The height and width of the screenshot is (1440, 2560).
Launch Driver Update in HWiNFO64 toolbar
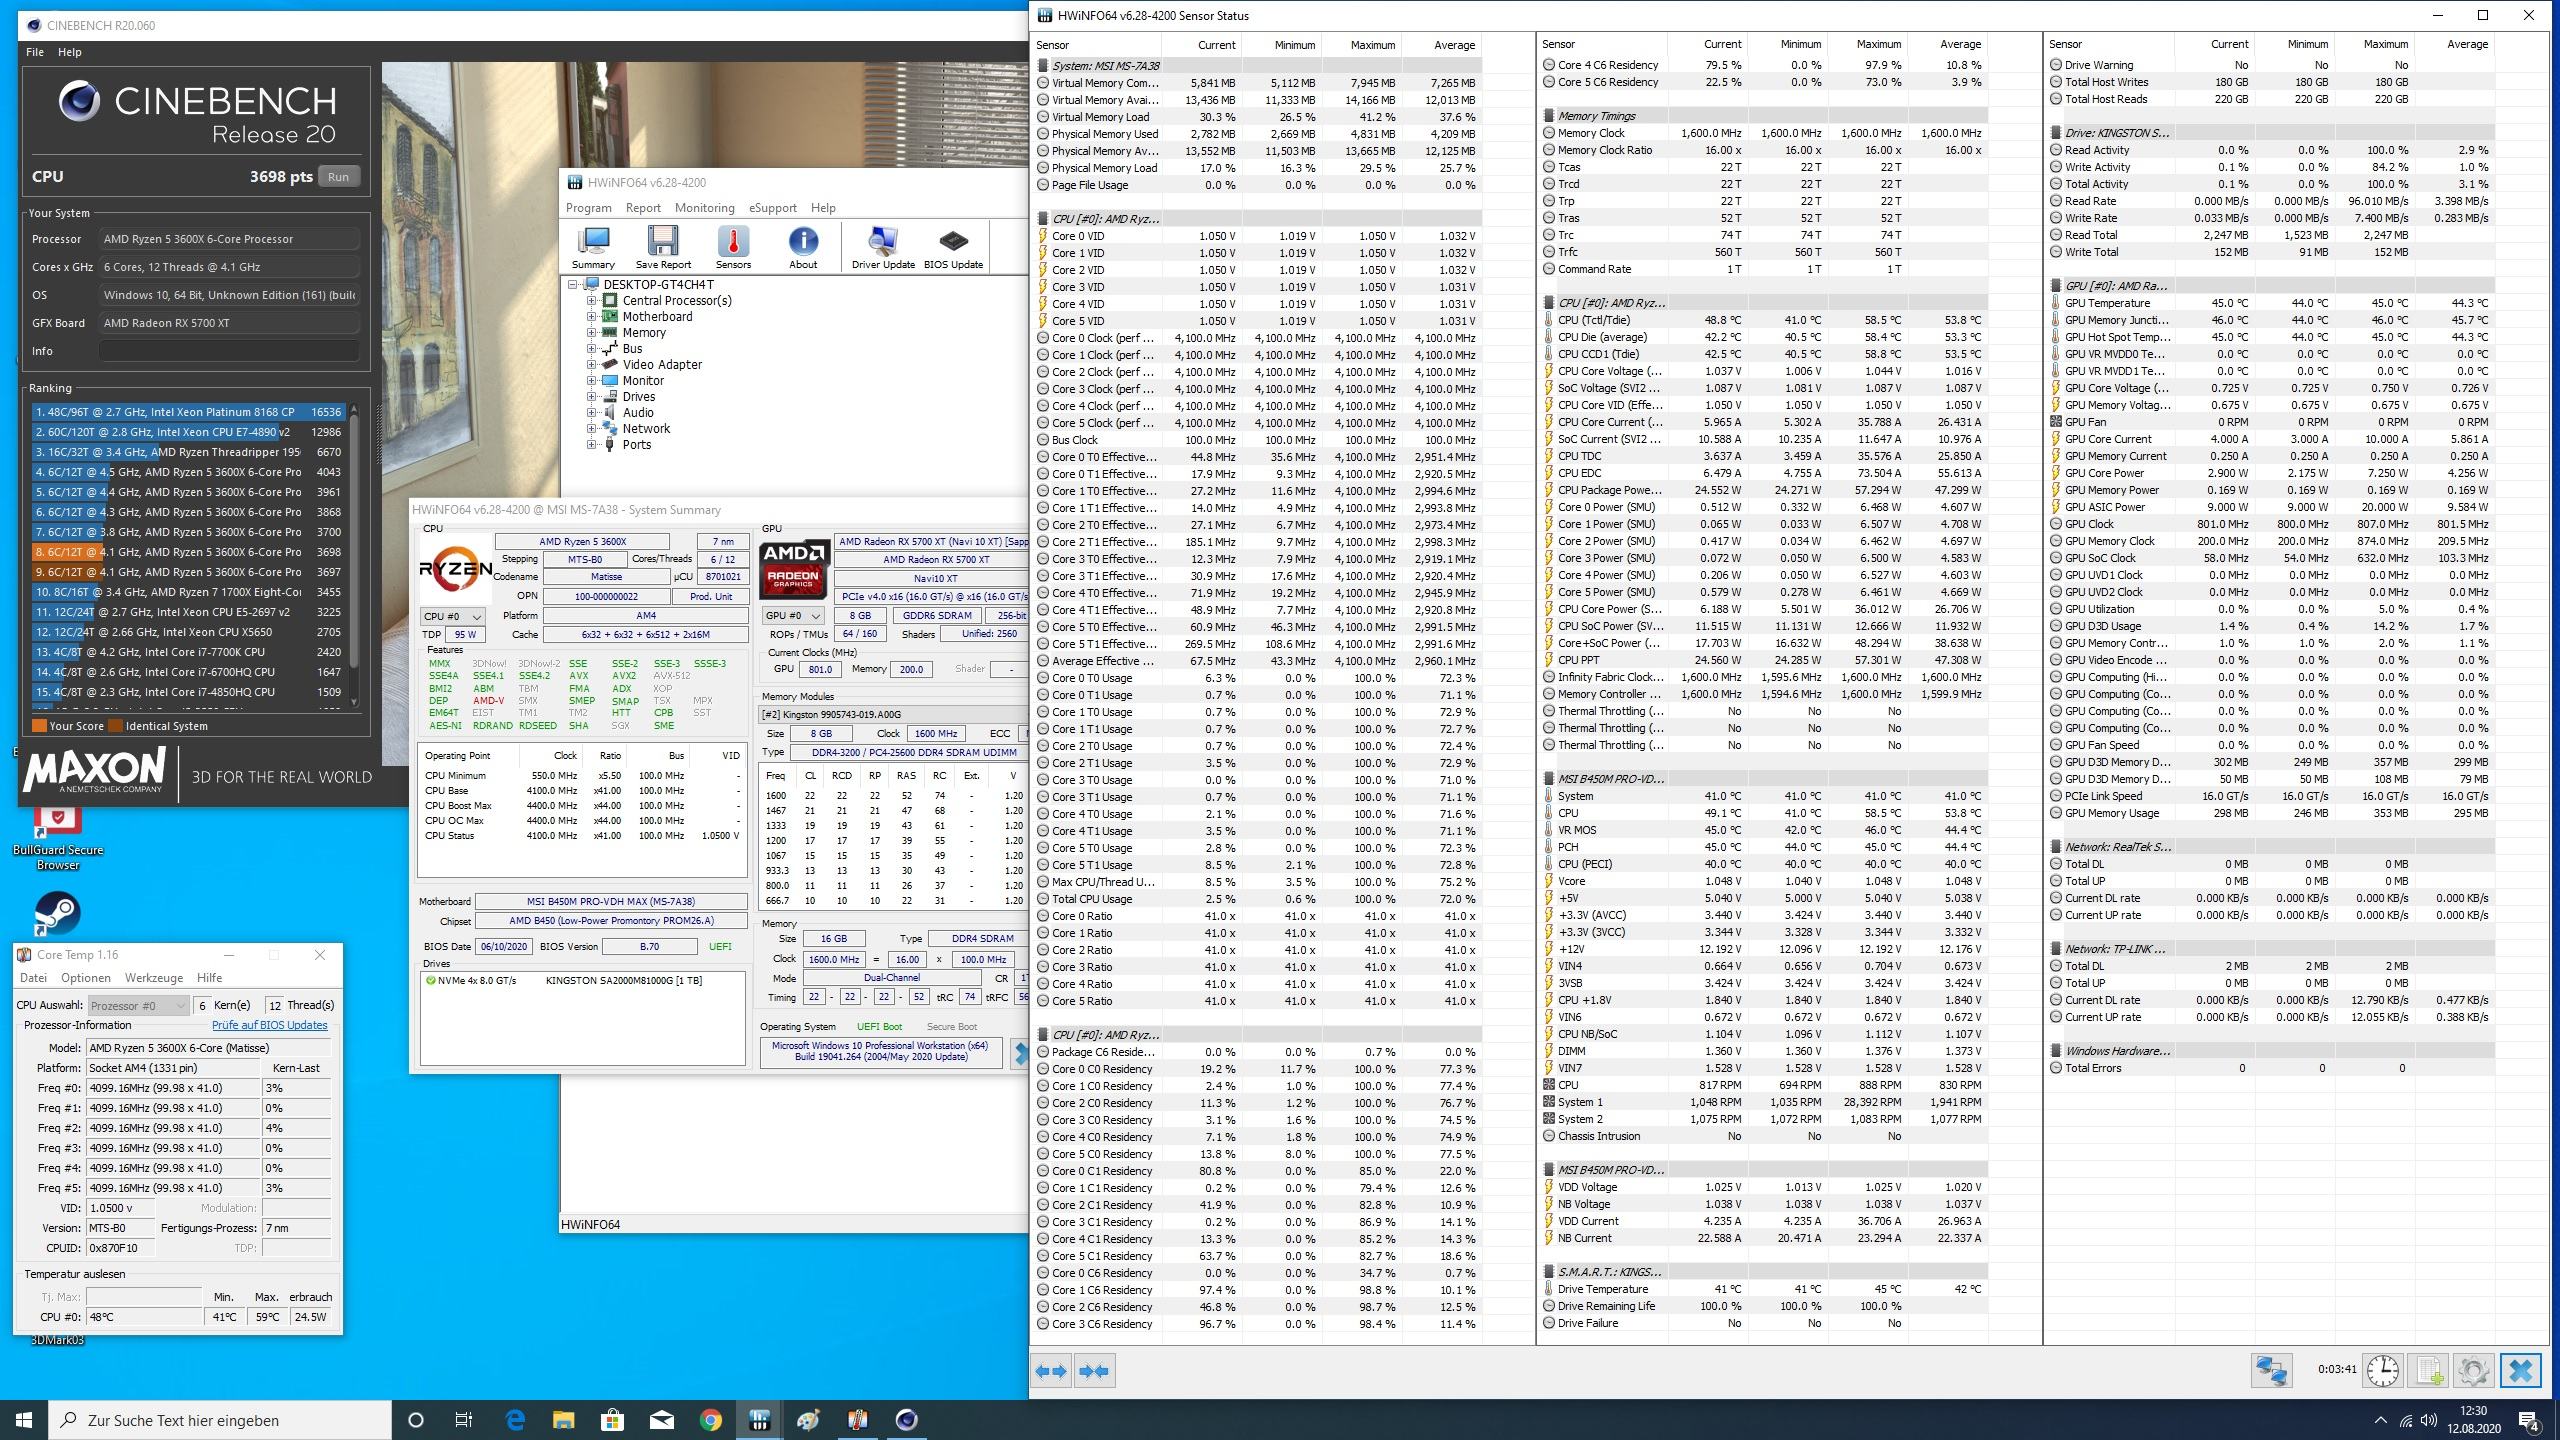(883, 247)
